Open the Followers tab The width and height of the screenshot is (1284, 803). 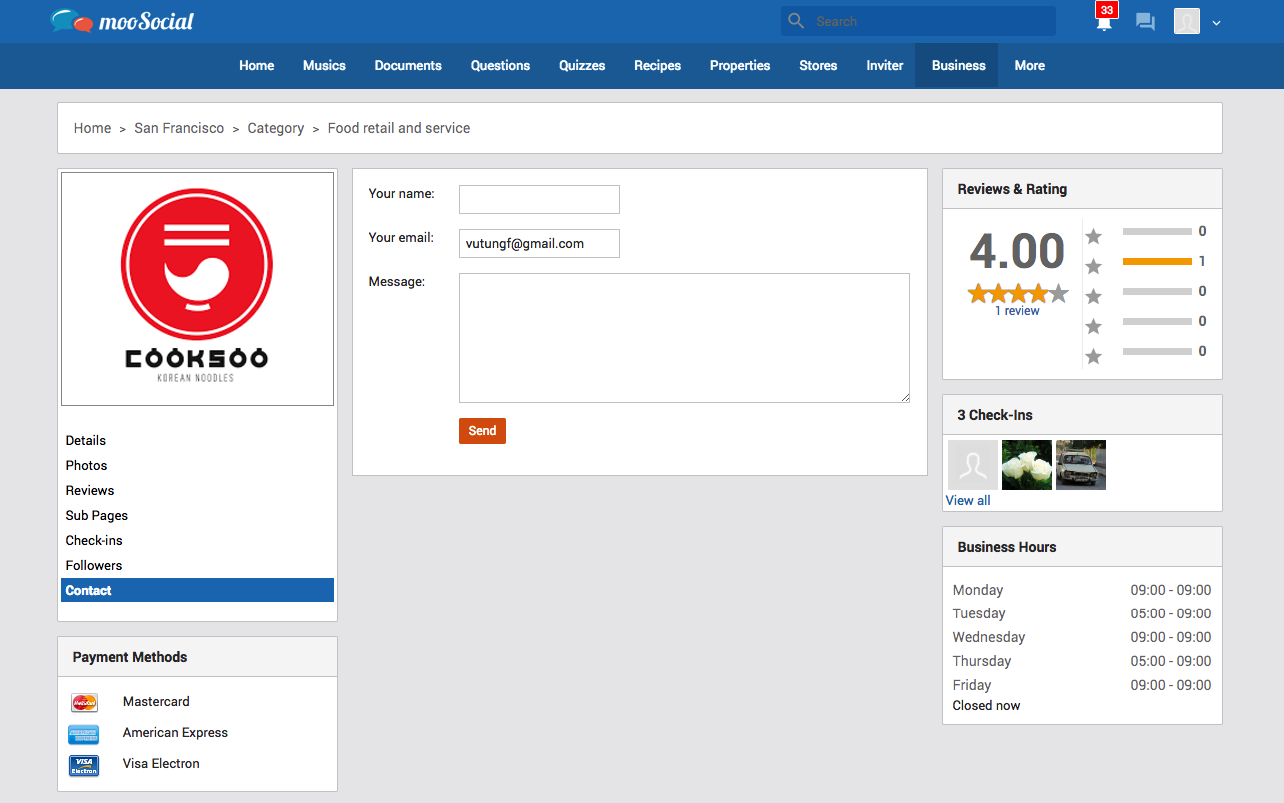[x=94, y=565]
